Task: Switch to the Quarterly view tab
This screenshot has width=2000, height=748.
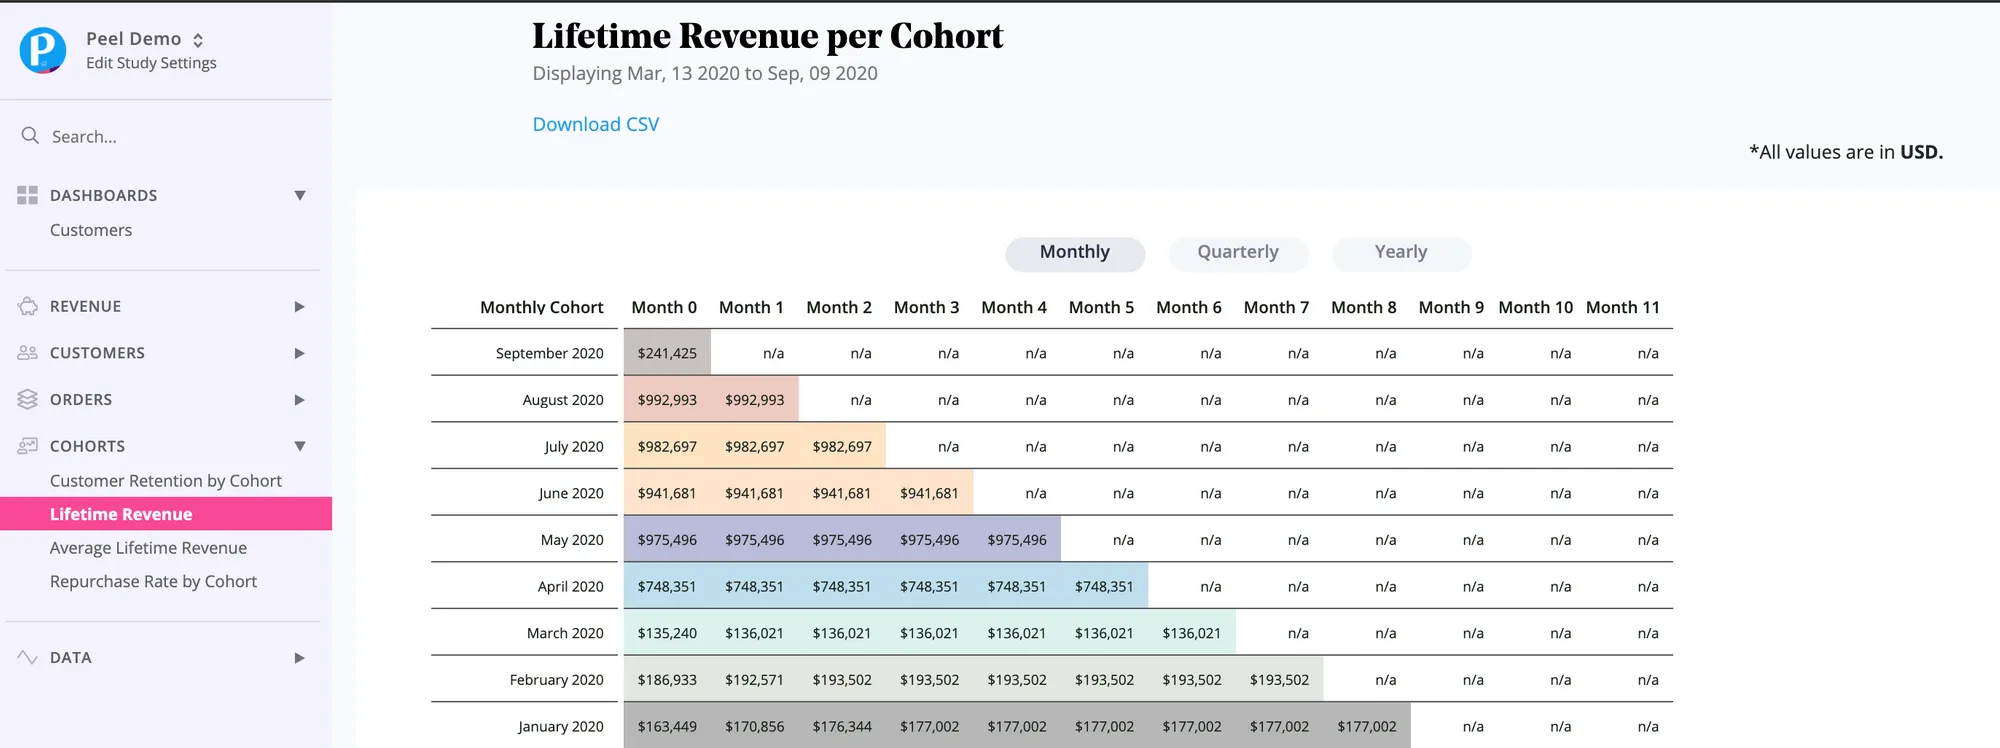Action: coord(1238,253)
